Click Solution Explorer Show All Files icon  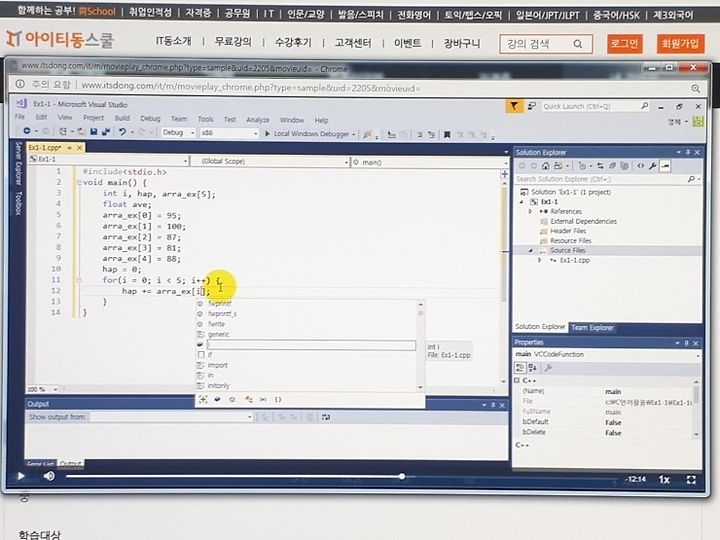tap(624, 166)
